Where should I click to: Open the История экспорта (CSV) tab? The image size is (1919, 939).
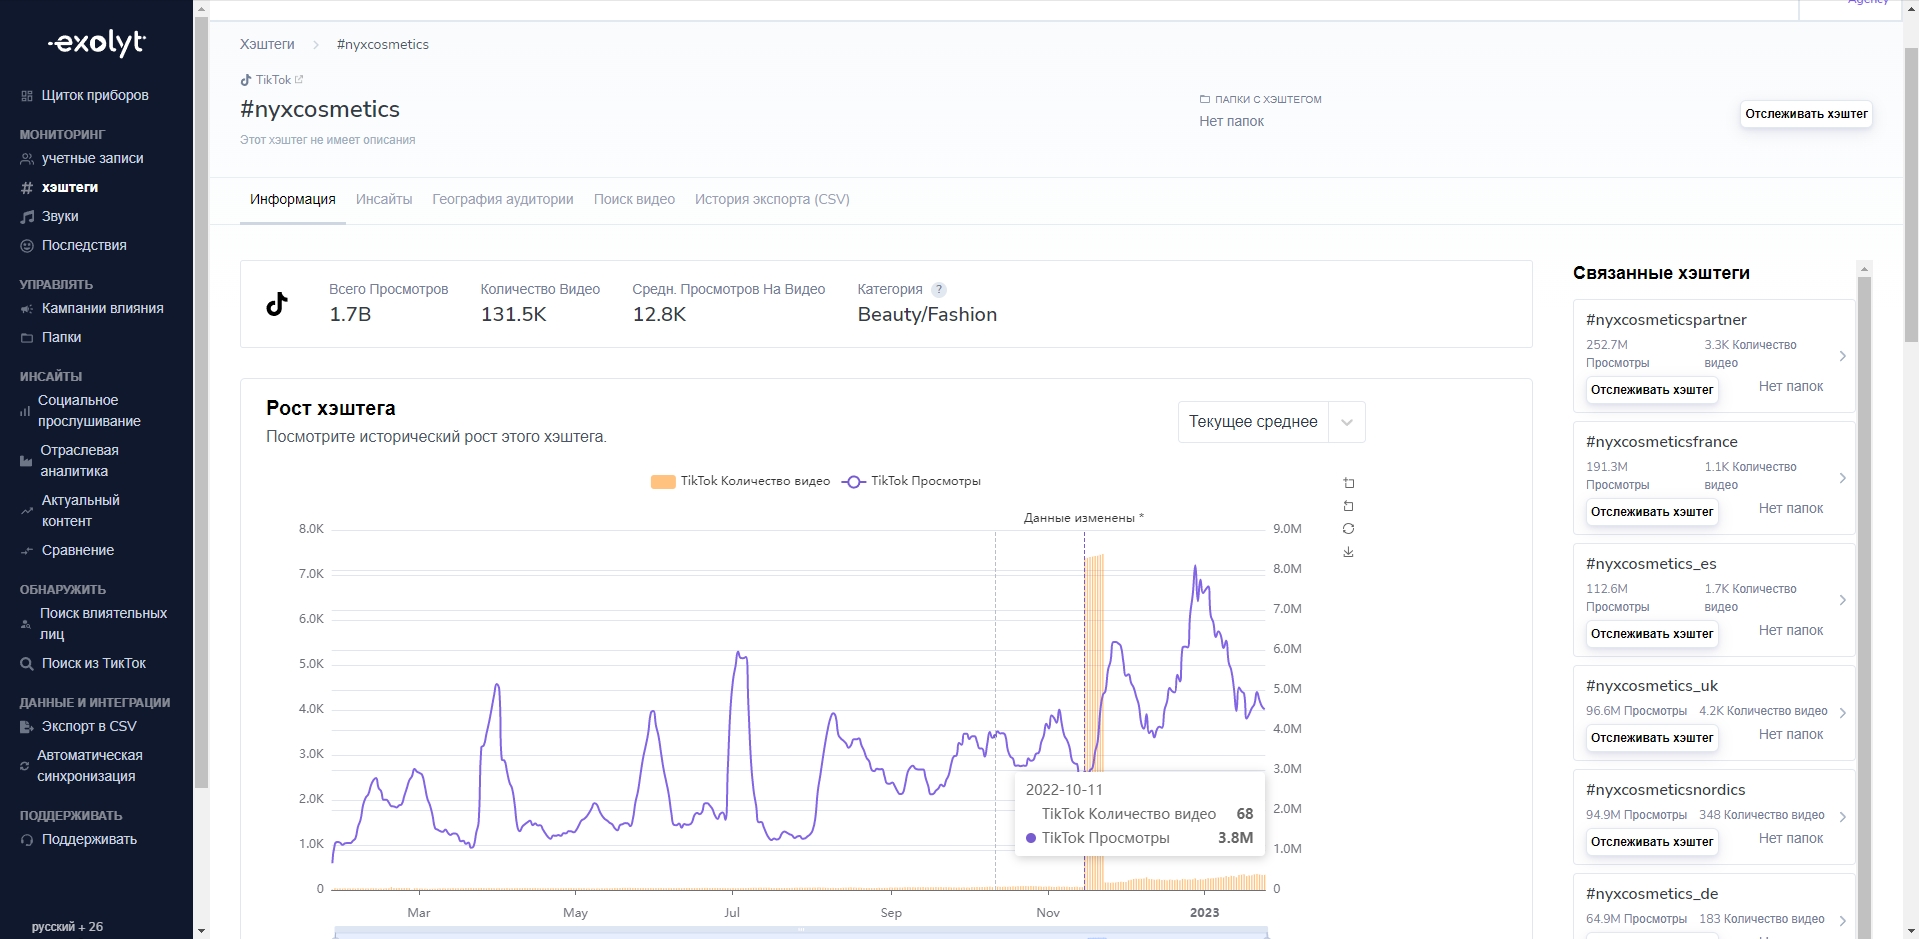(772, 200)
